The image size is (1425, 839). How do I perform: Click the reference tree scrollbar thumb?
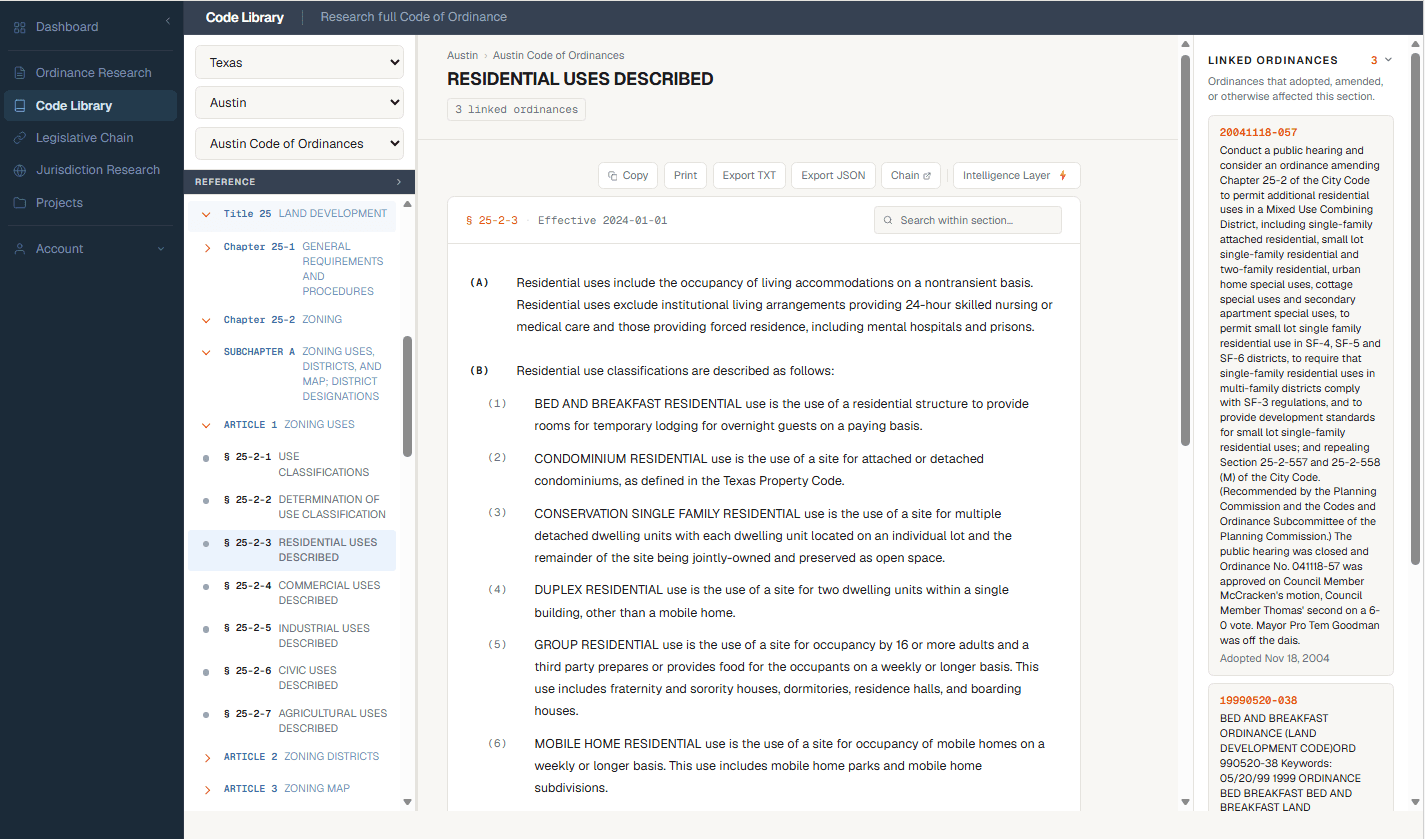coord(407,396)
